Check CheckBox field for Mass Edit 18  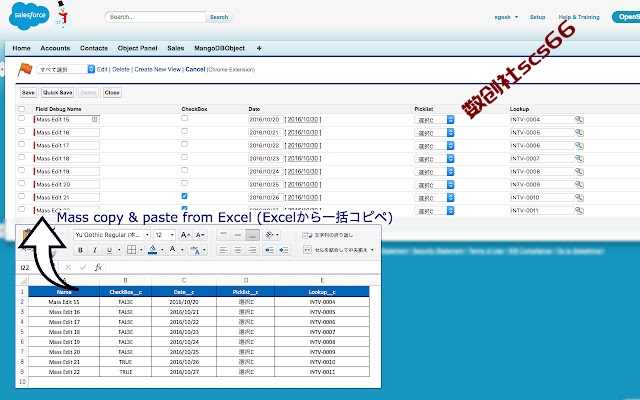[184, 157]
